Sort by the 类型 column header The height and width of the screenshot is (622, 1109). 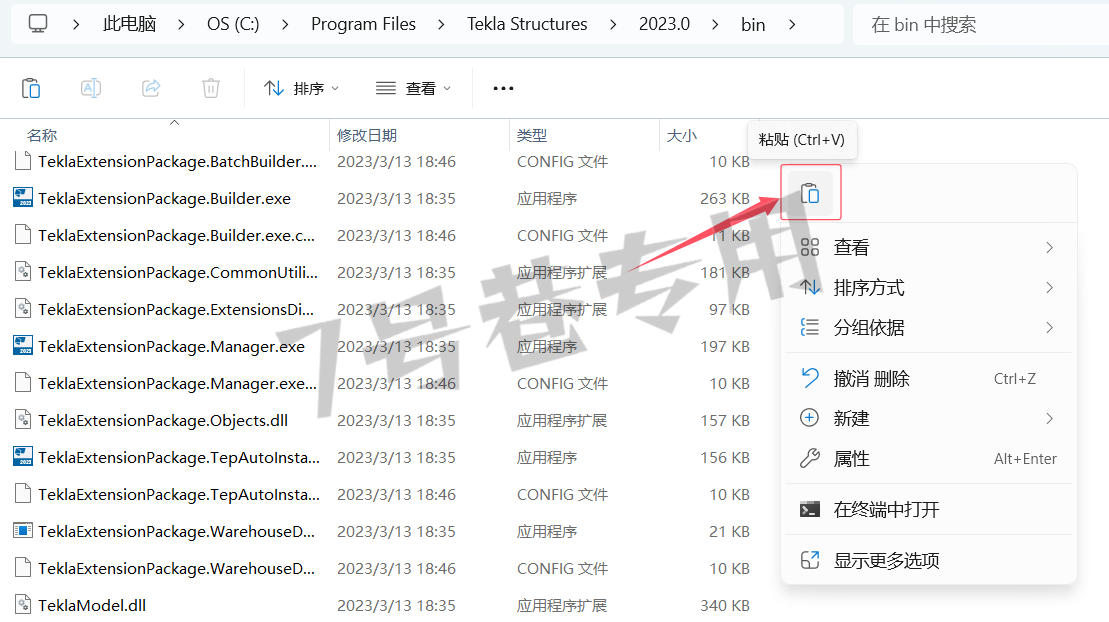point(532,135)
